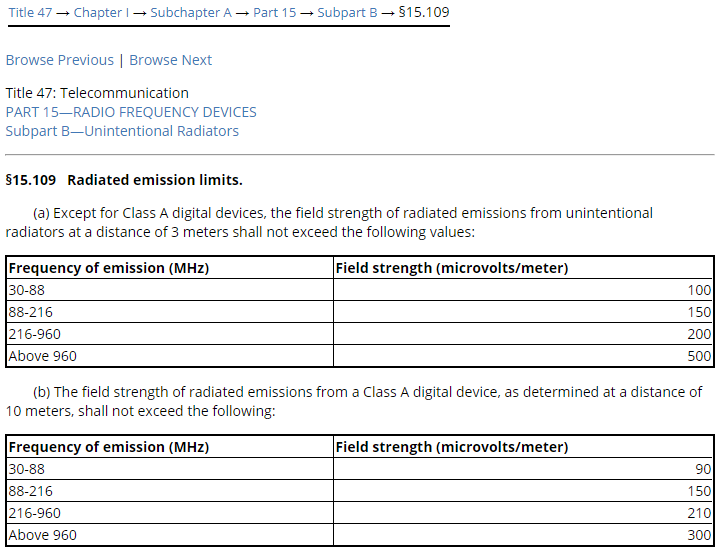
Task: Select the 500 field strength cell
Action: (x=523, y=356)
